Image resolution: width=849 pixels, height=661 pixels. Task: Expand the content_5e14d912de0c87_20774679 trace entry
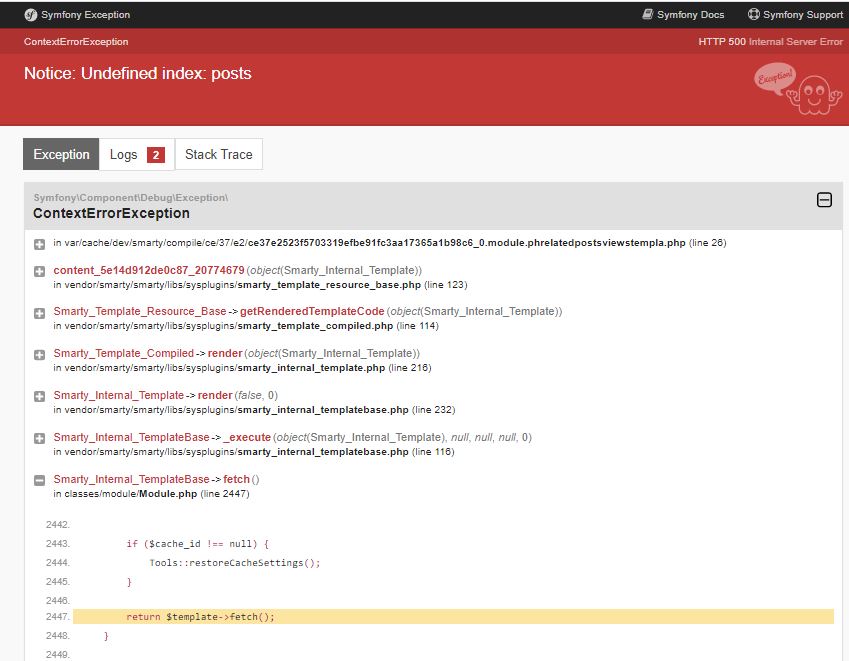click(x=40, y=271)
